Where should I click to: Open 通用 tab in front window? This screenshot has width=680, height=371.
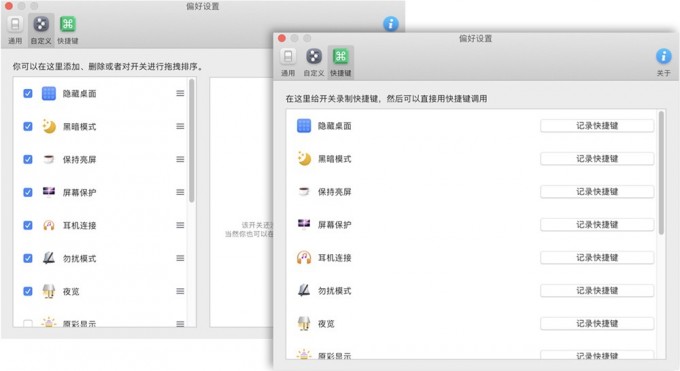pyautogui.click(x=288, y=62)
